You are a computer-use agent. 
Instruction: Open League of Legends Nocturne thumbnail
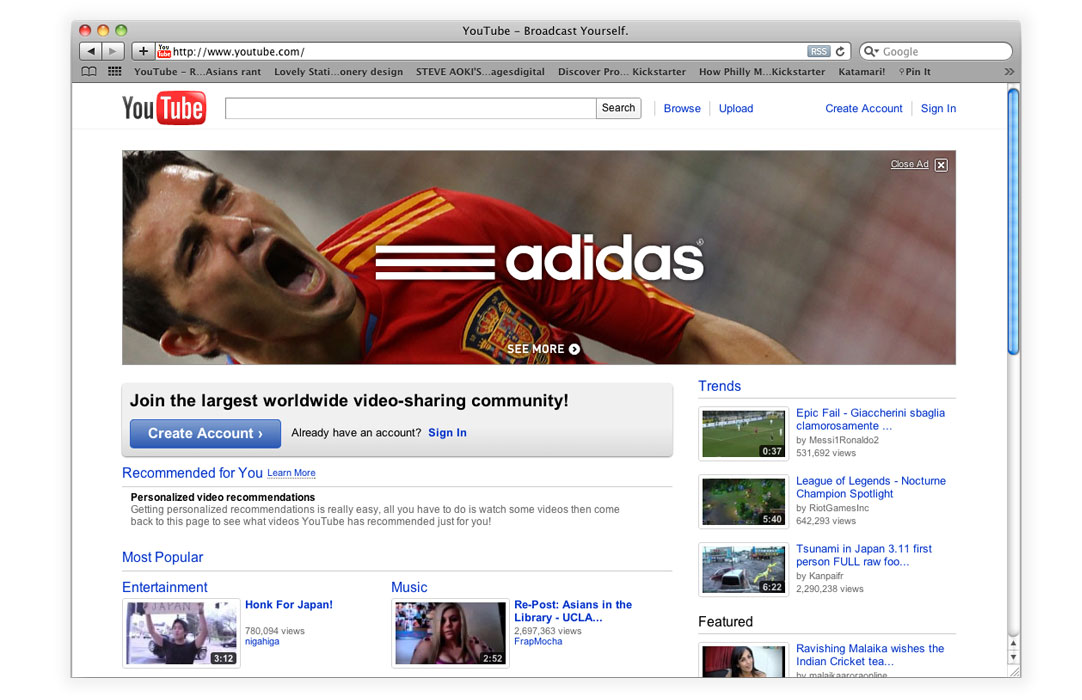743,501
